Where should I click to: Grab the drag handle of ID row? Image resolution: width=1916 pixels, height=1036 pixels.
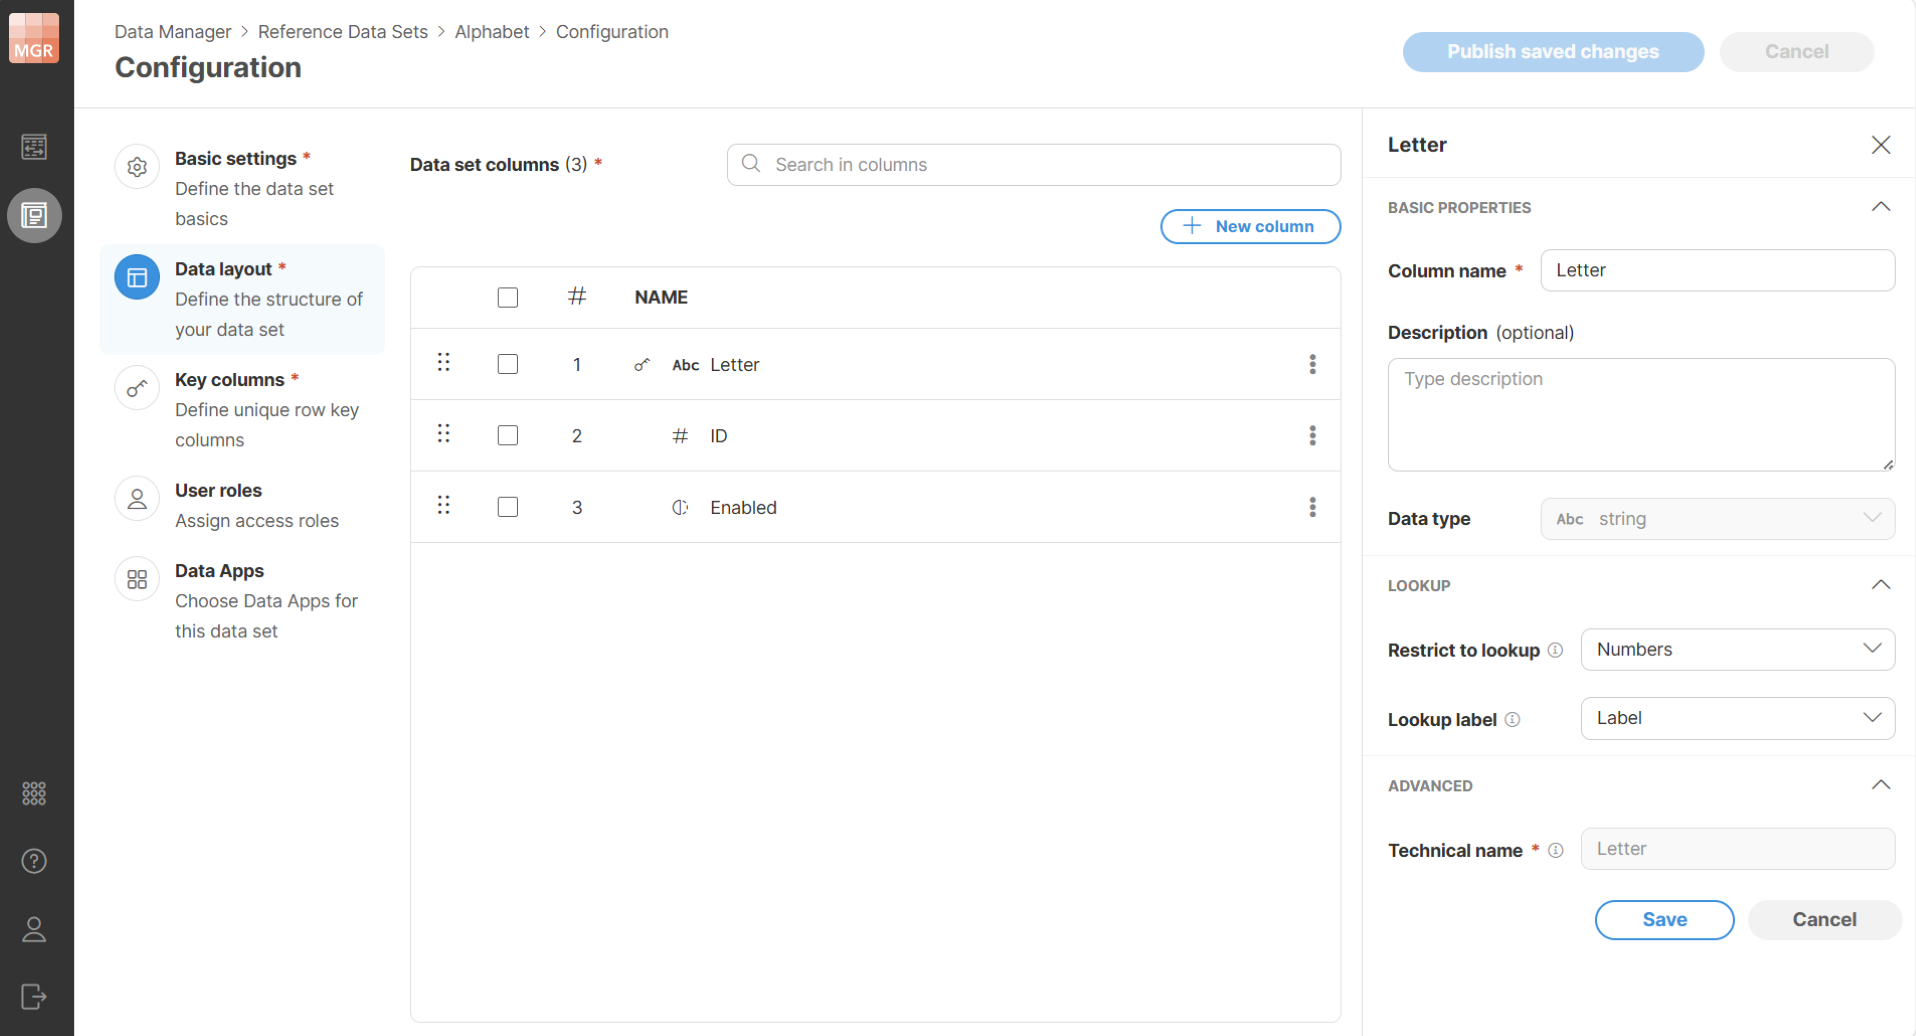click(444, 434)
